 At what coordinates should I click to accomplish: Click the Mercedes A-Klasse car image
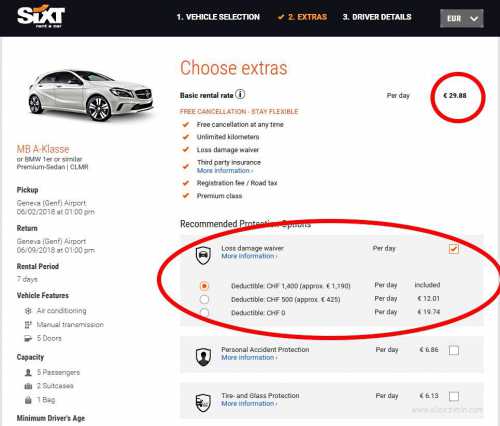tap(90, 95)
